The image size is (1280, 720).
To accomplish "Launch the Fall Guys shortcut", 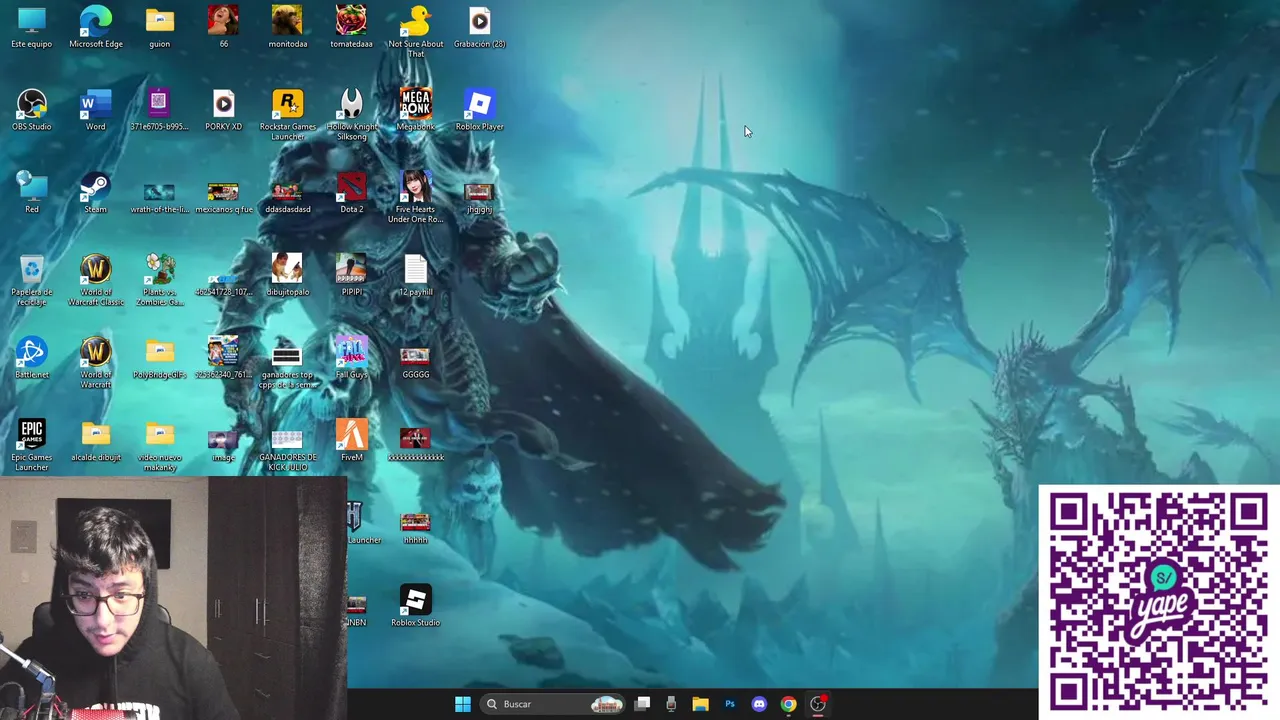I will click(x=351, y=358).
